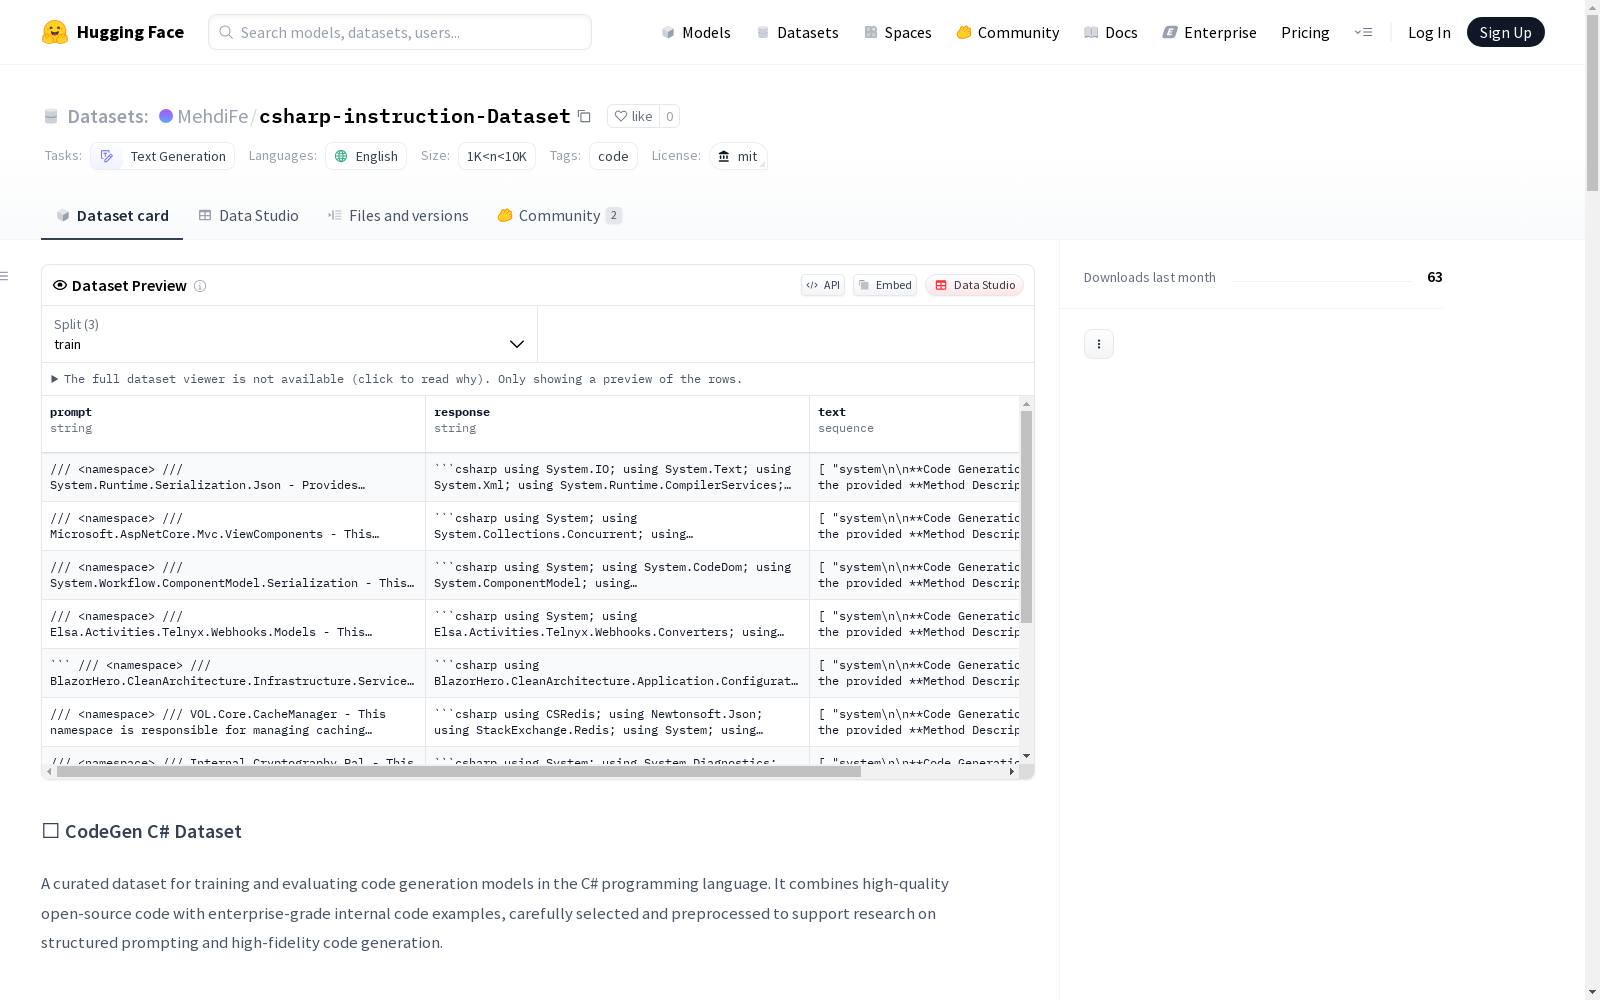The width and height of the screenshot is (1600, 1000).
Task: Open the MehdiFe profile link
Action: pyautogui.click(x=212, y=116)
